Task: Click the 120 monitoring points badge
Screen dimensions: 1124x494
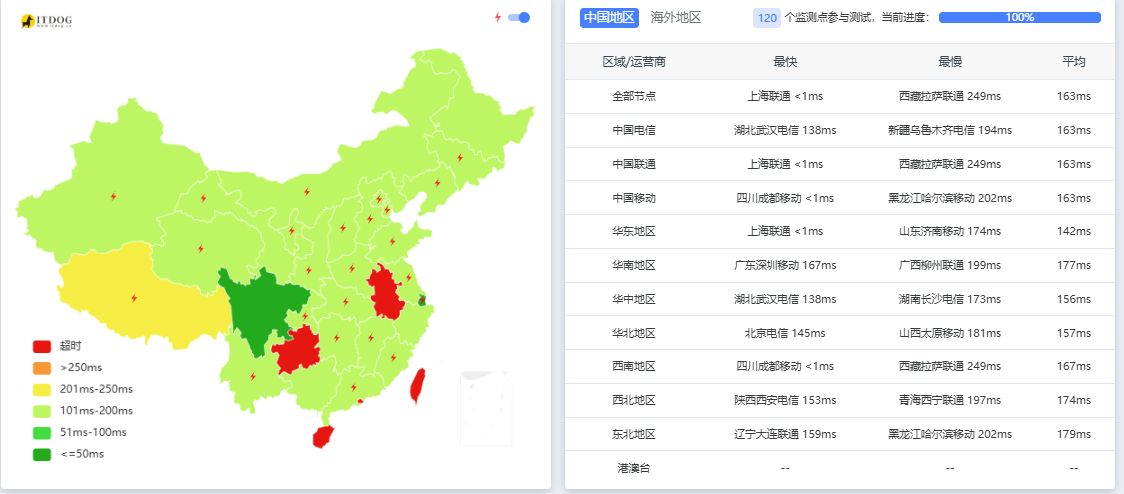Action: click(x=767, y=17)
